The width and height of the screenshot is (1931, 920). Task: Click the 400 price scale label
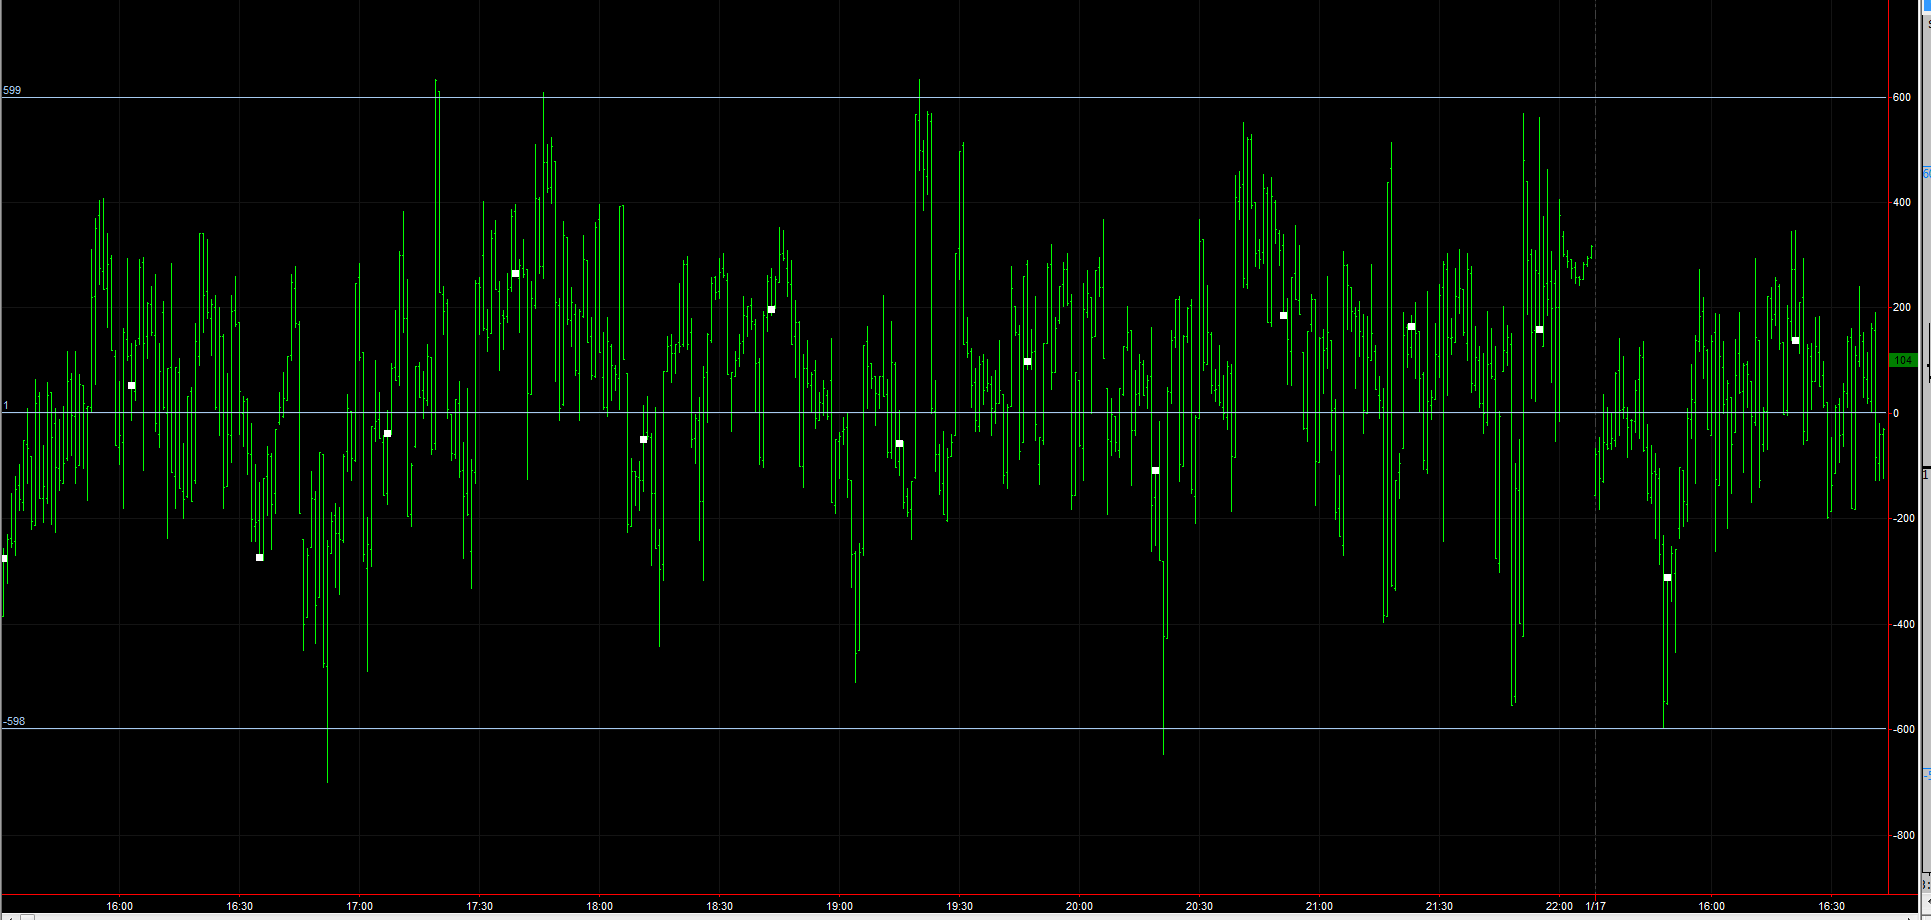pos(1902,203)
